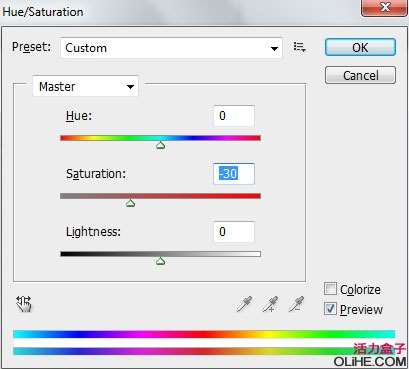Click the Saturation value field showing -30
The width and height of the screenshot is (409, 369).
tap(234, 174)
